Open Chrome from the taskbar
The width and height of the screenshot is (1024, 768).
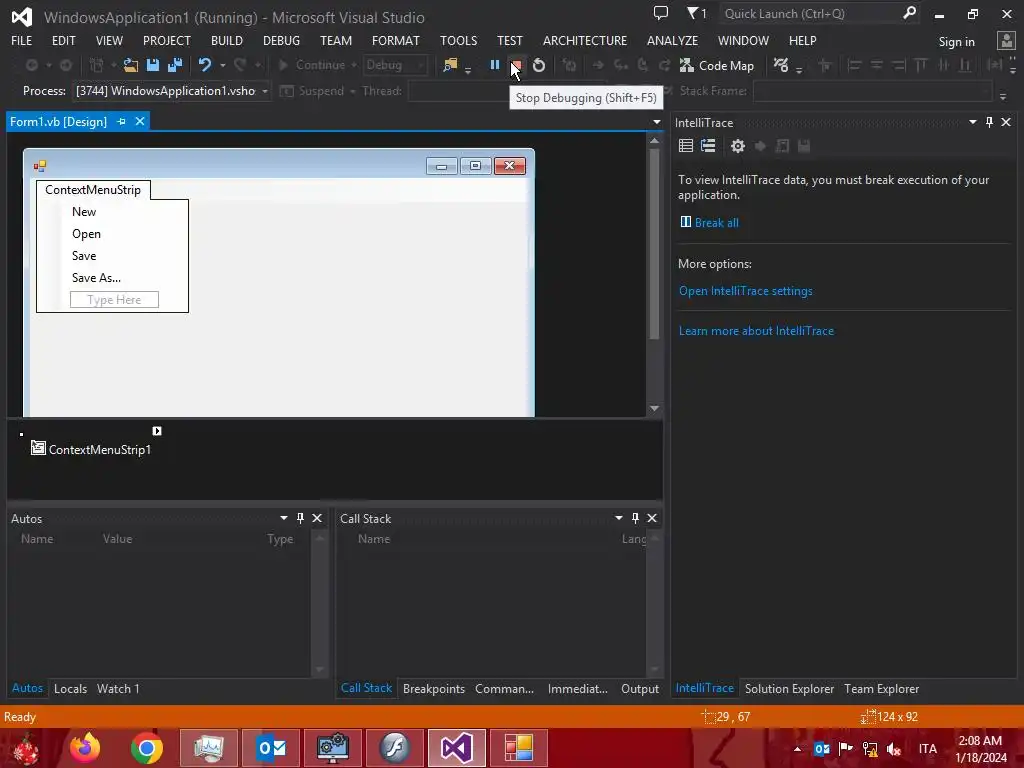pyautogui.click(x=147, y=748)
